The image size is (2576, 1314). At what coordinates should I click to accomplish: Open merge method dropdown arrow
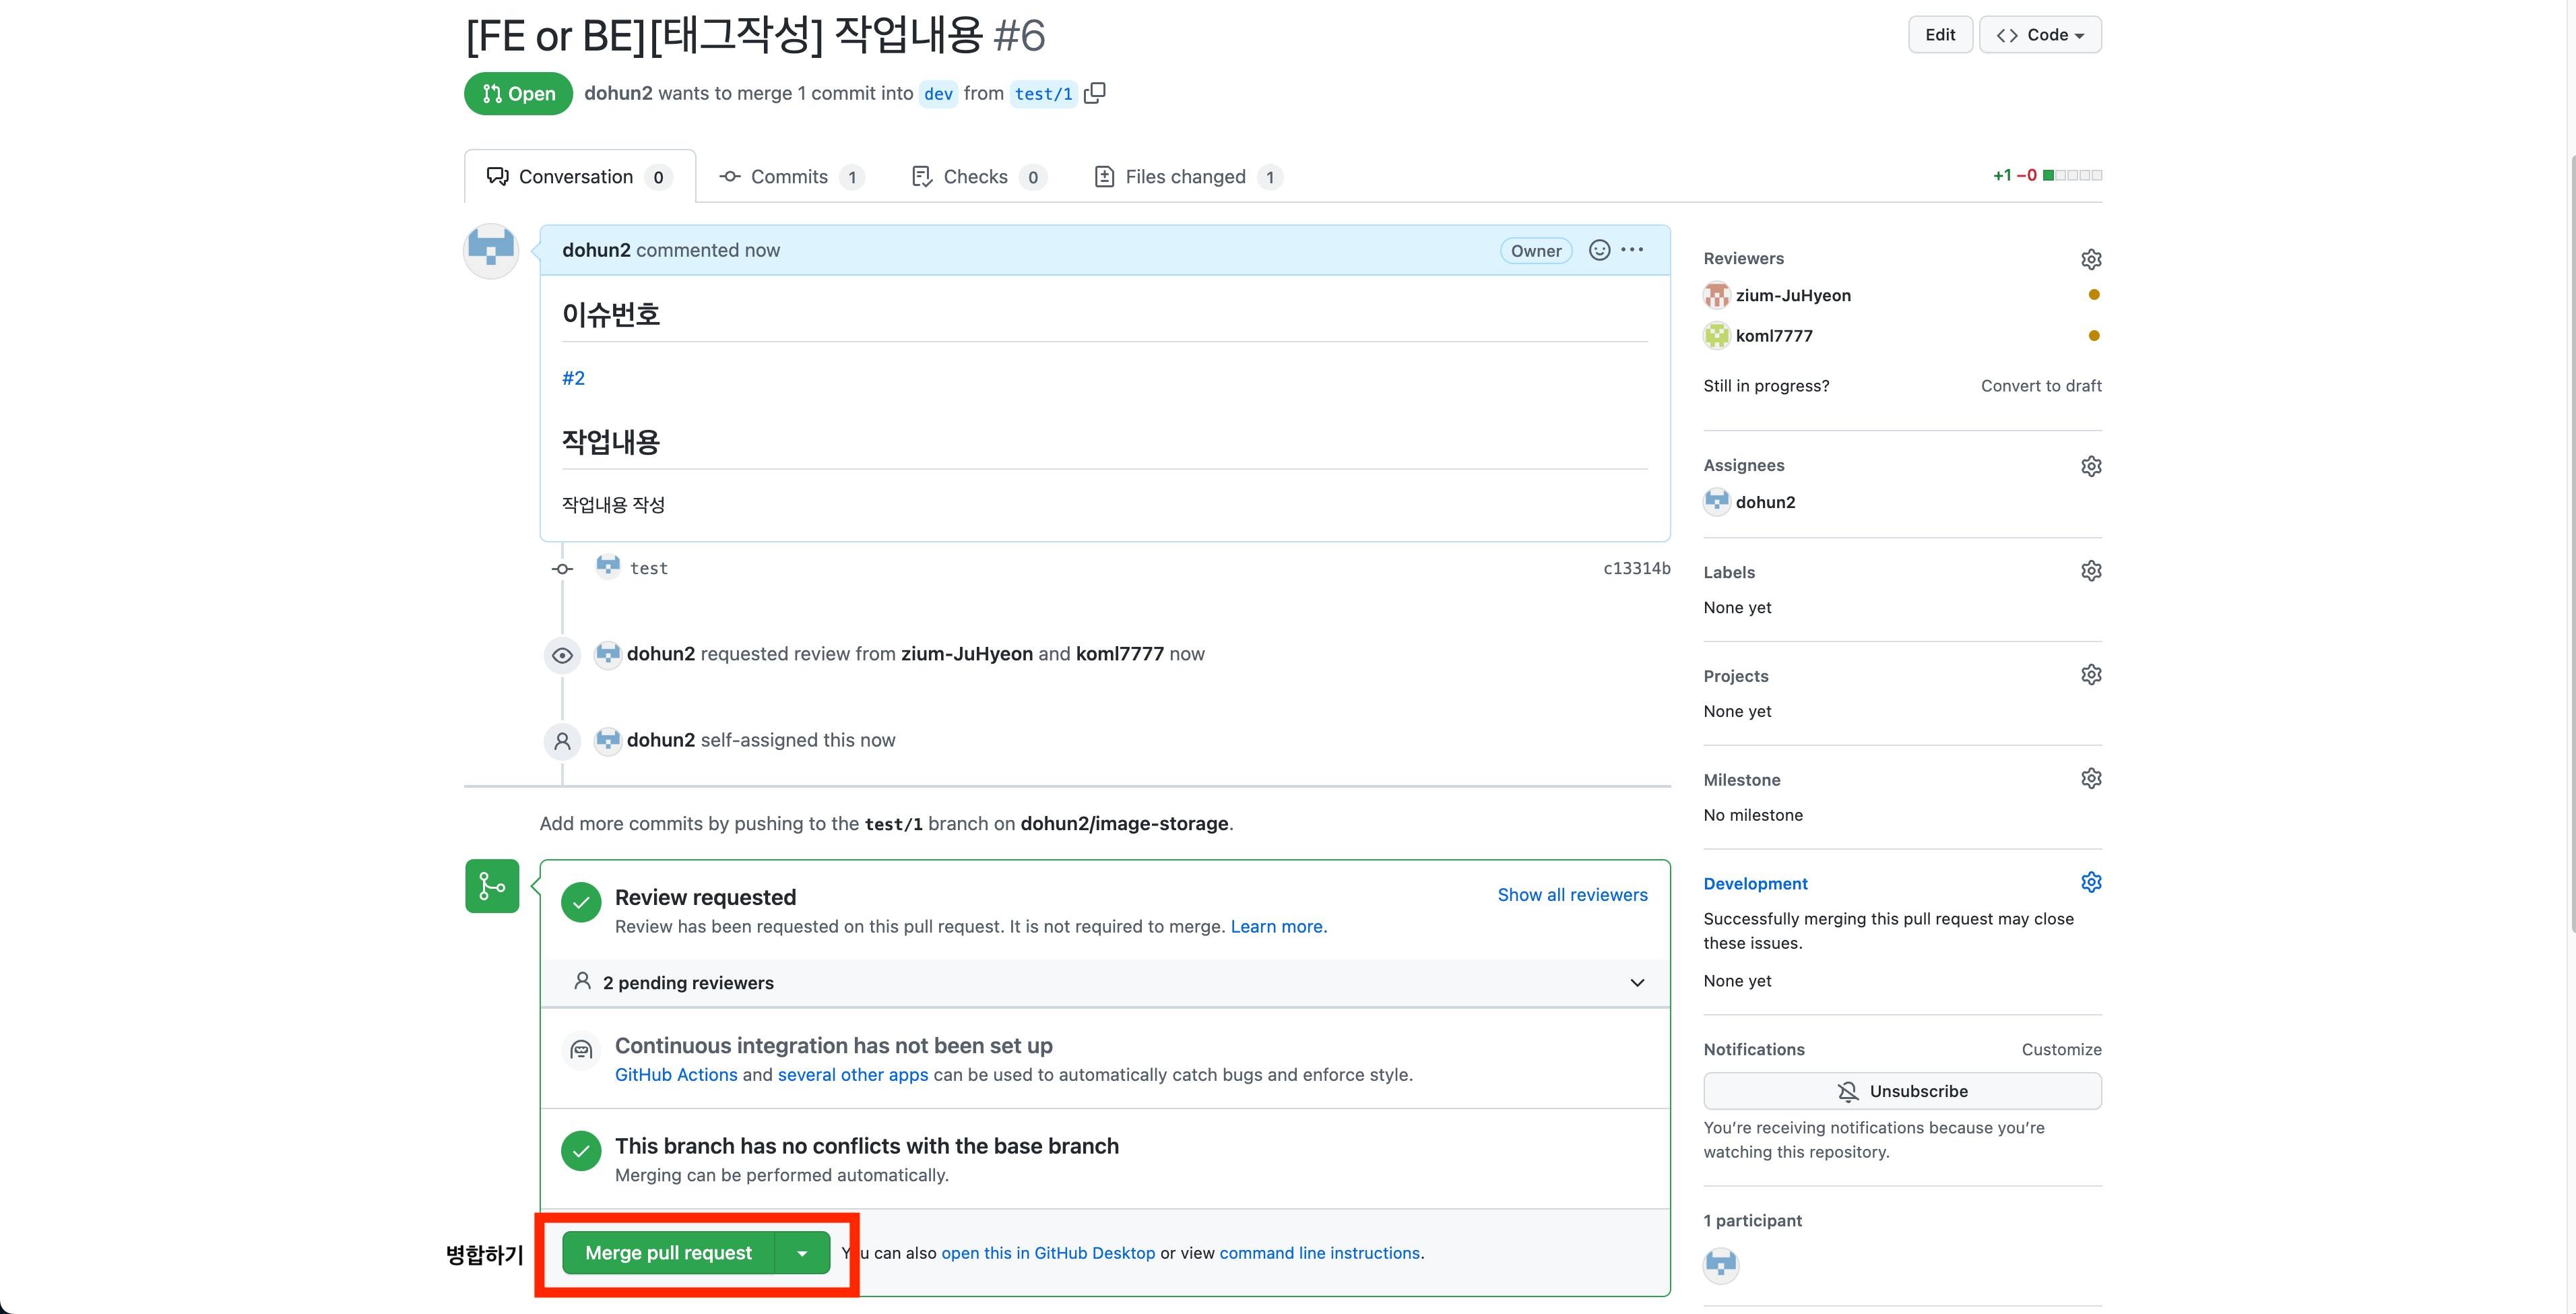(802, 1253)
